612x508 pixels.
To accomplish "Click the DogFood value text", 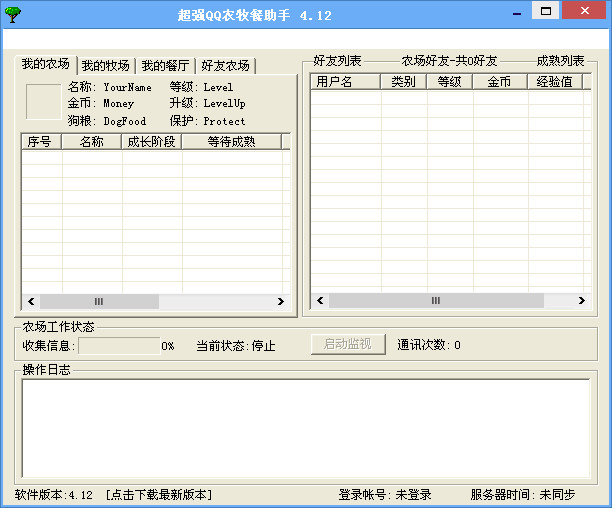I will pos(125,121).
